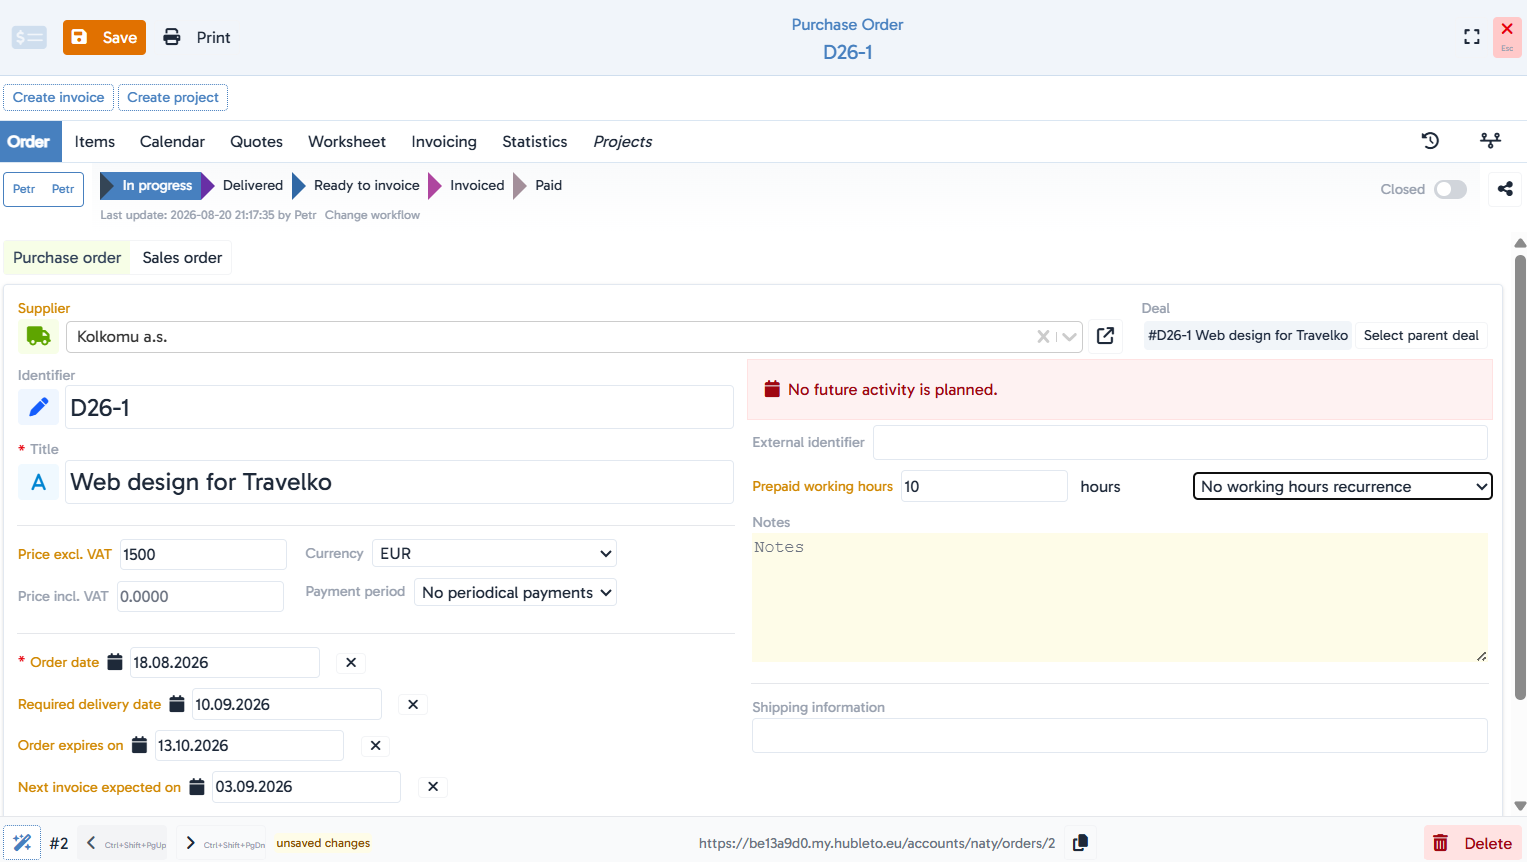Click the green supplier truck icon
The image size is (1527, 862).
(x=38, y=336)
